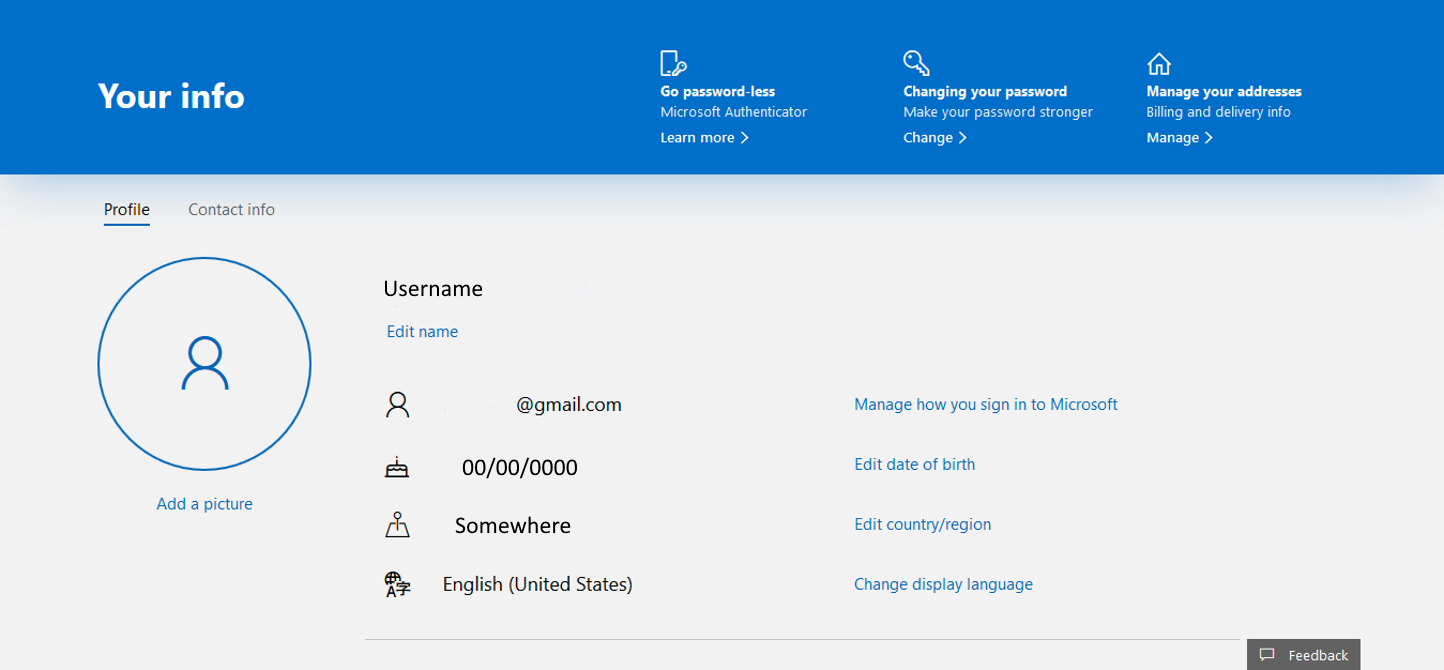Click the Add a picture link
Screen dimensions: 1444x670
[x=204, y=504]
